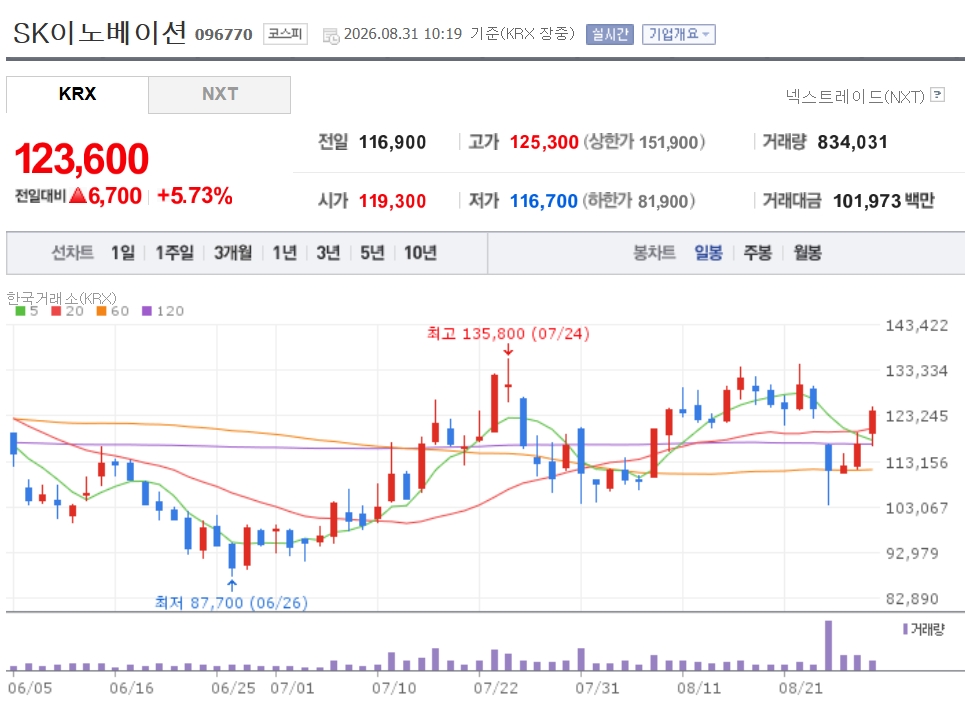Click the 하한가 81,900 text
965x701 pixels.
(x=639, y=201)
